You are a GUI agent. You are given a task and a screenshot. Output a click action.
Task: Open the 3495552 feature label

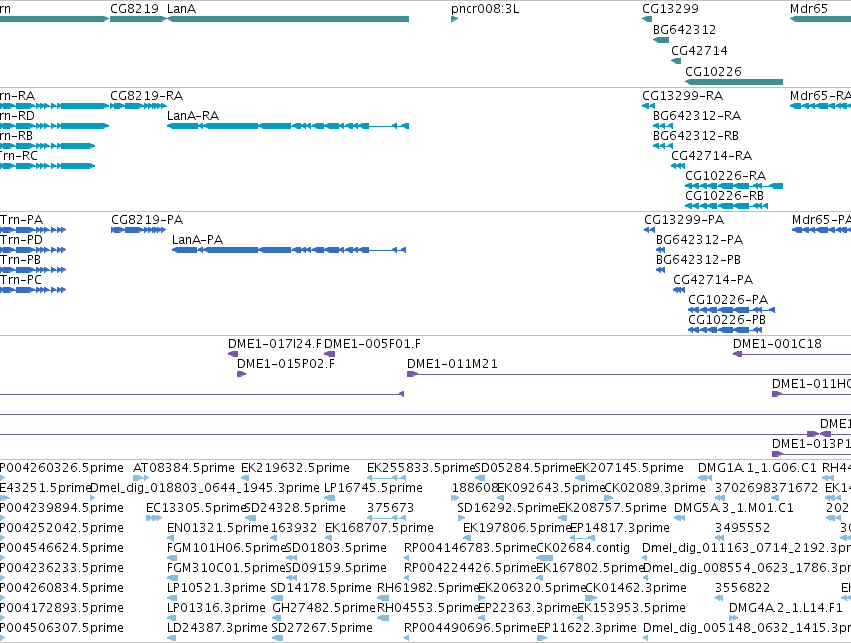click(742, 528)
